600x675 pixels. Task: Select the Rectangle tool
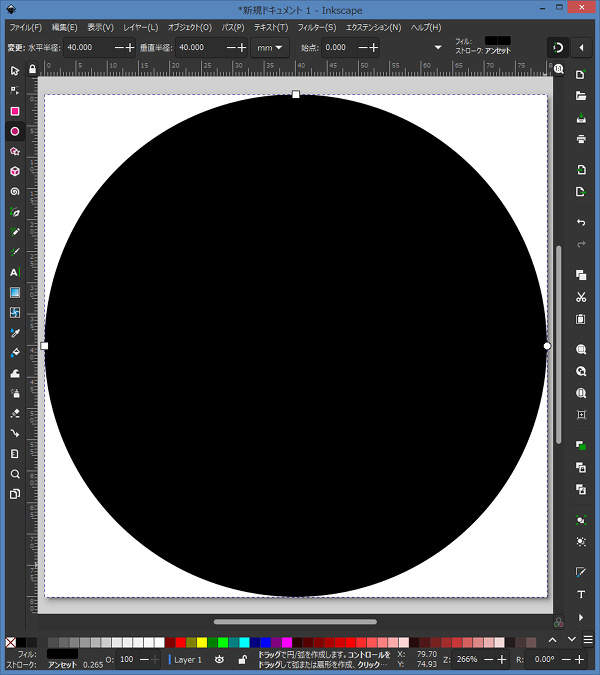15,111
